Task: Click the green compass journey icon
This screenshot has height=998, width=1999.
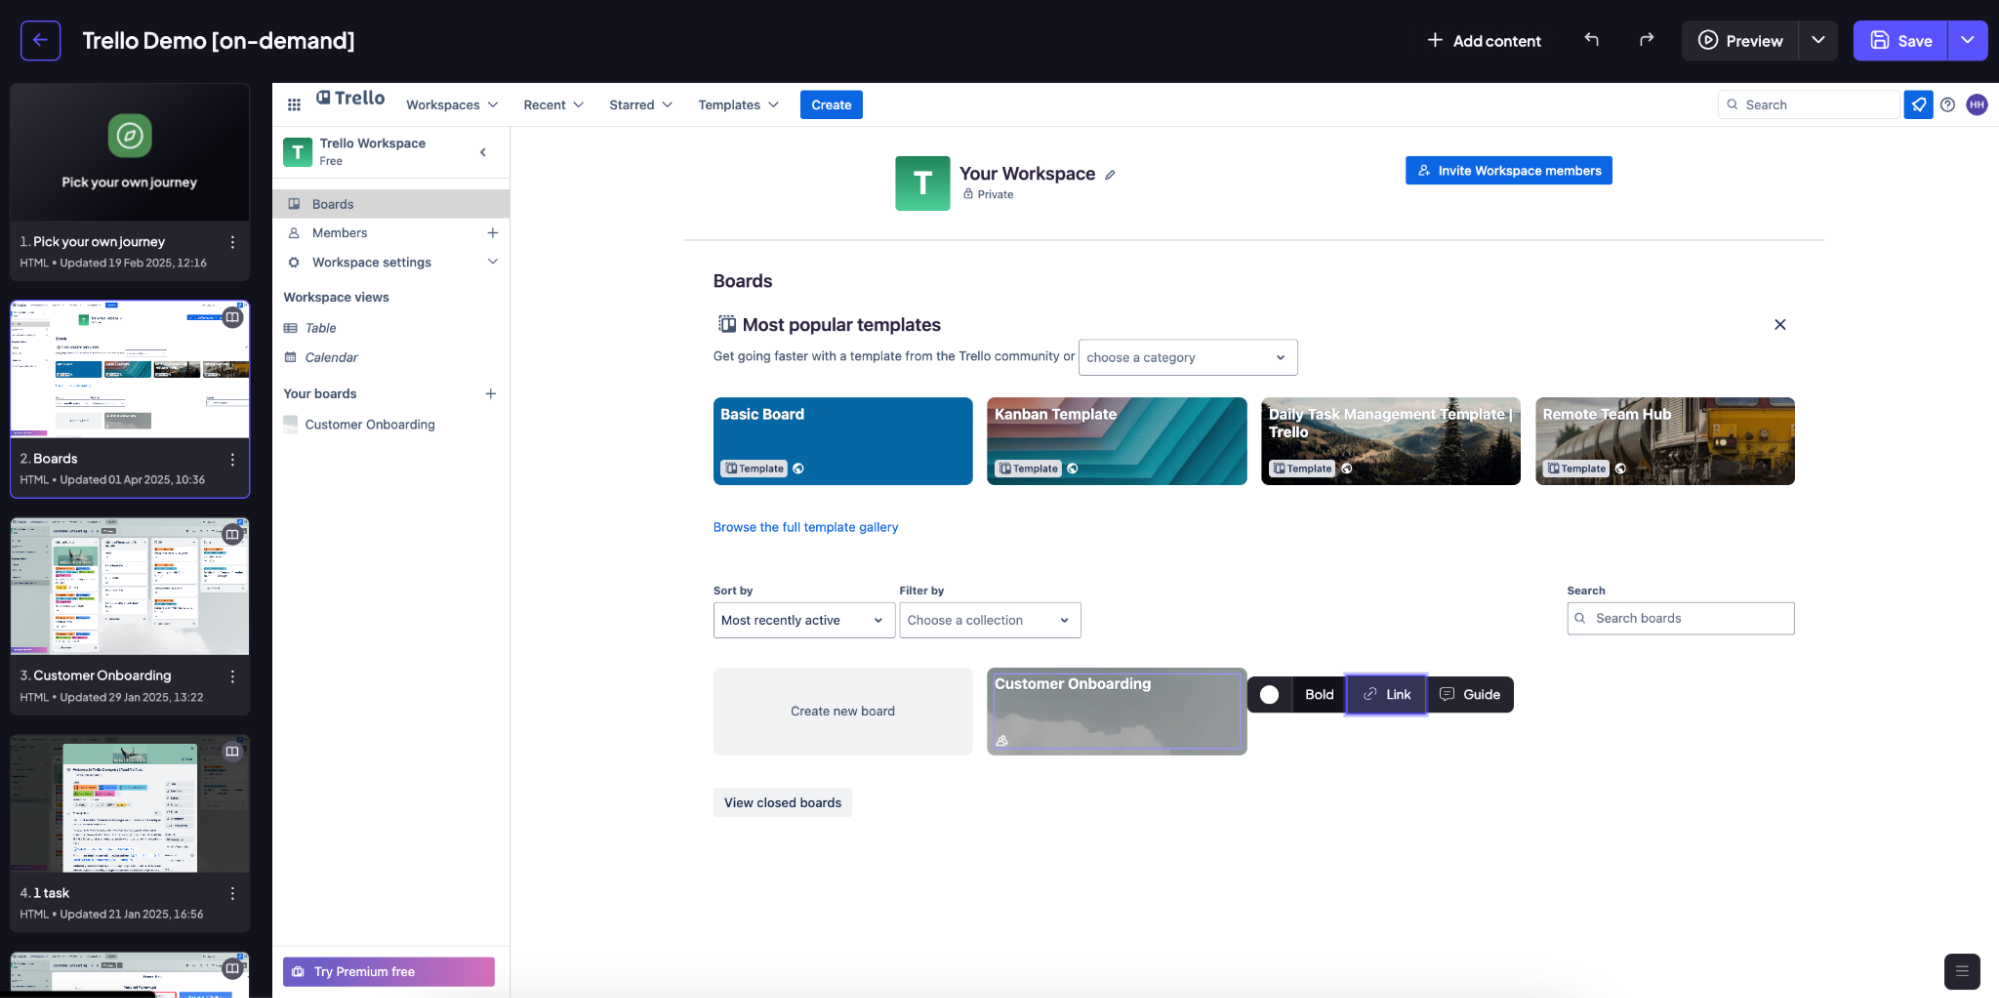Action: point(130,135)
